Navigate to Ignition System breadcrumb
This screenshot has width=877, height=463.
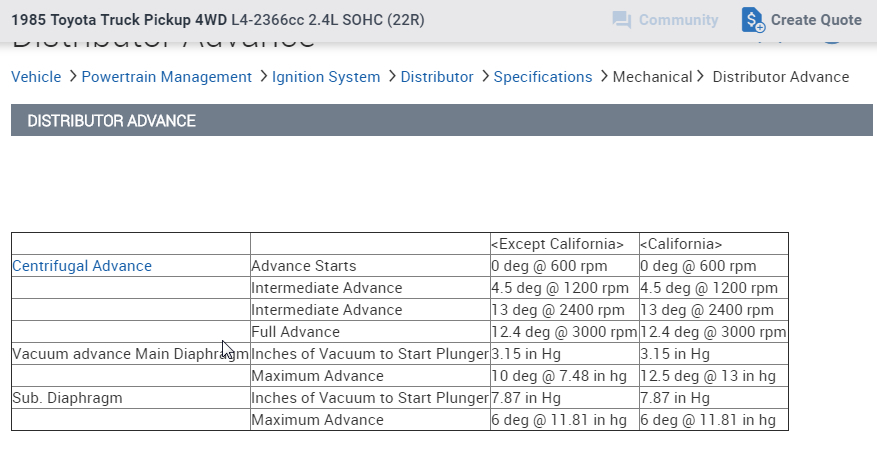pos(326,77)
